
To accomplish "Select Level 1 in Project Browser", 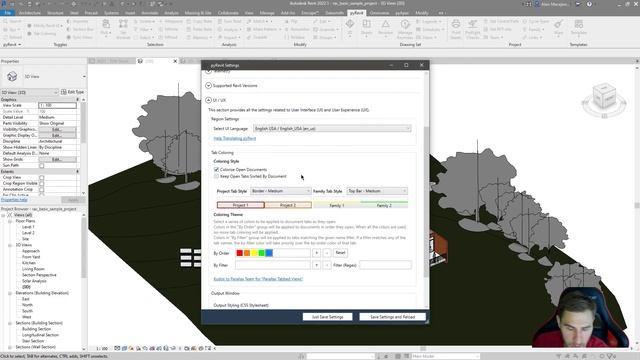I will point(28,227).
